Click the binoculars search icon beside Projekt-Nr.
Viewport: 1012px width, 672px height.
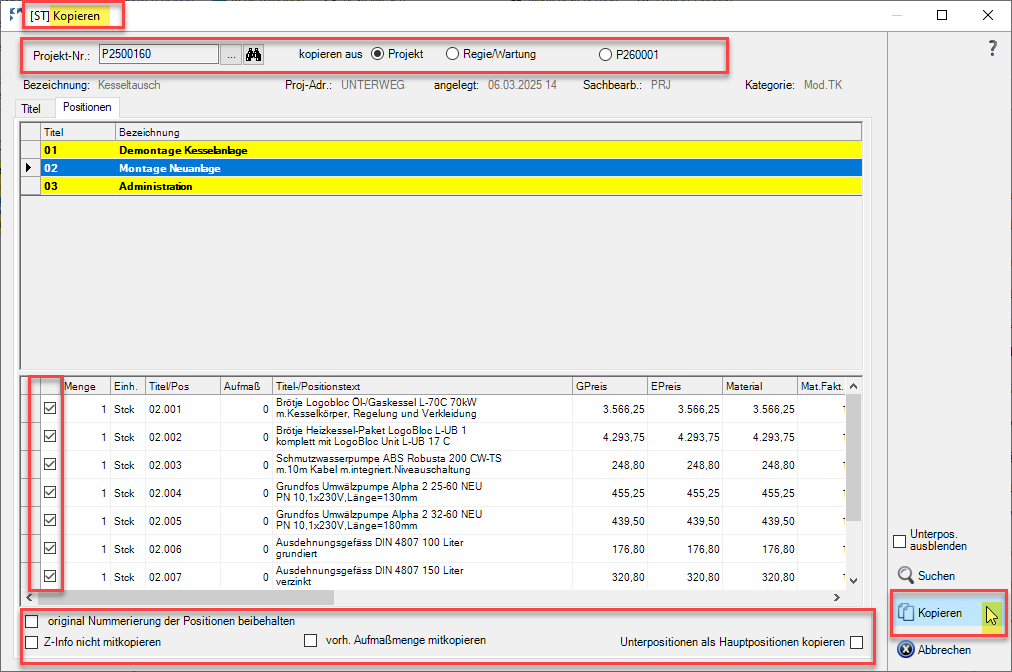(x=253, y=55)
